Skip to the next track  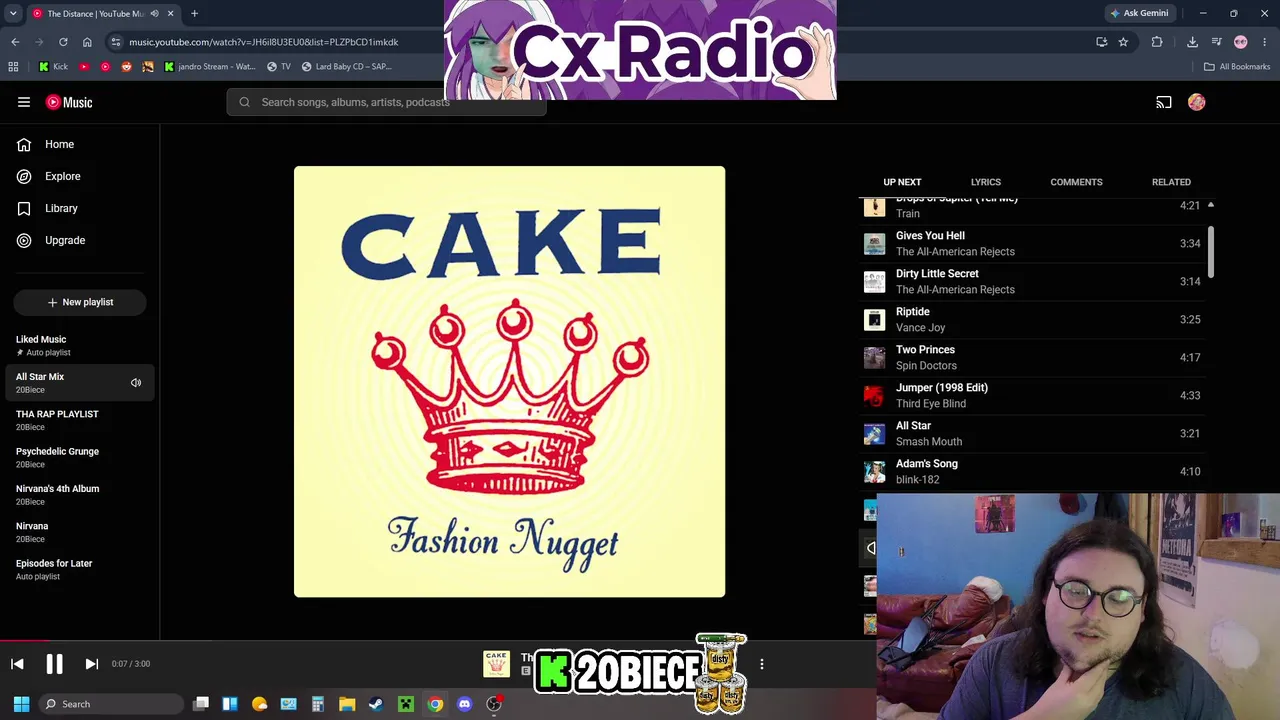click(x=91, y=664)
